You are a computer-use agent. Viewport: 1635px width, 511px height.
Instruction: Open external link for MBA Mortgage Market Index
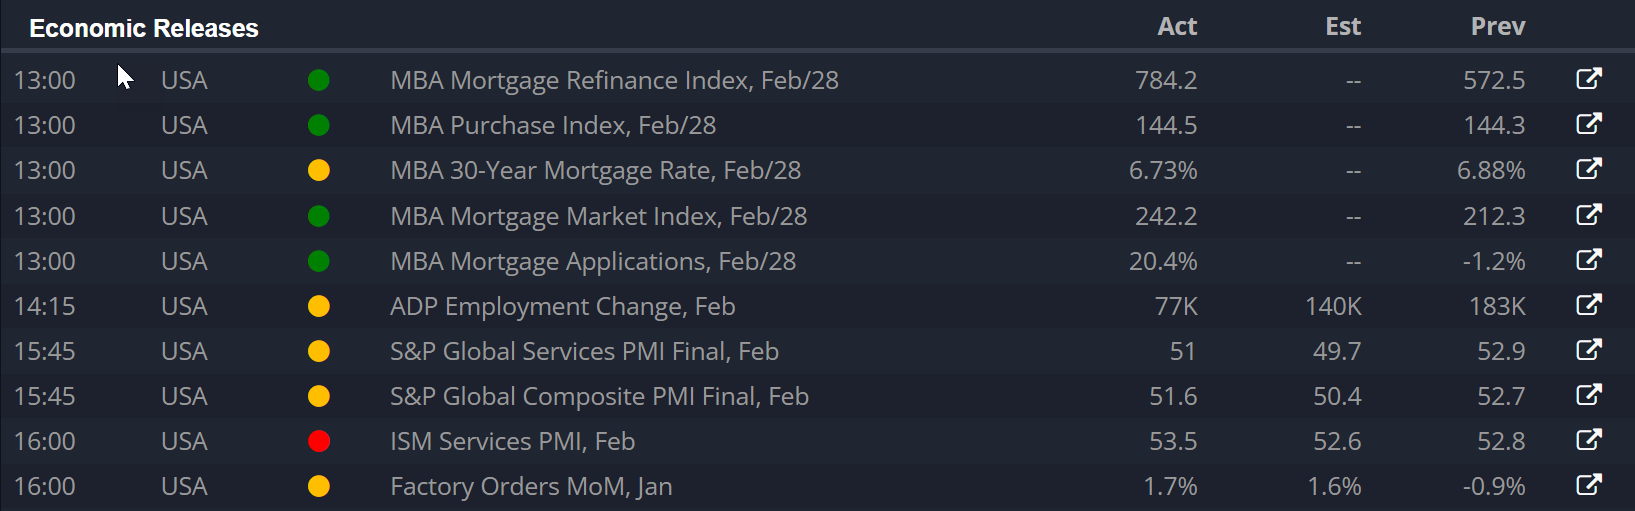point(1589,215)
